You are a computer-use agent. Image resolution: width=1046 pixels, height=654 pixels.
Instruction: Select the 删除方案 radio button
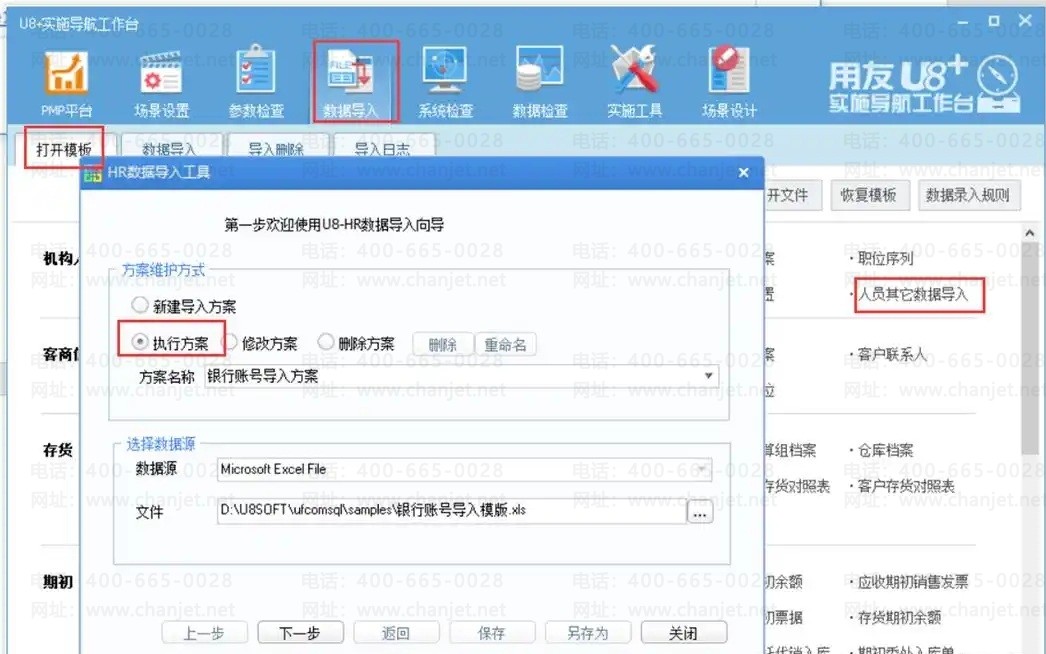click(325, 343)
